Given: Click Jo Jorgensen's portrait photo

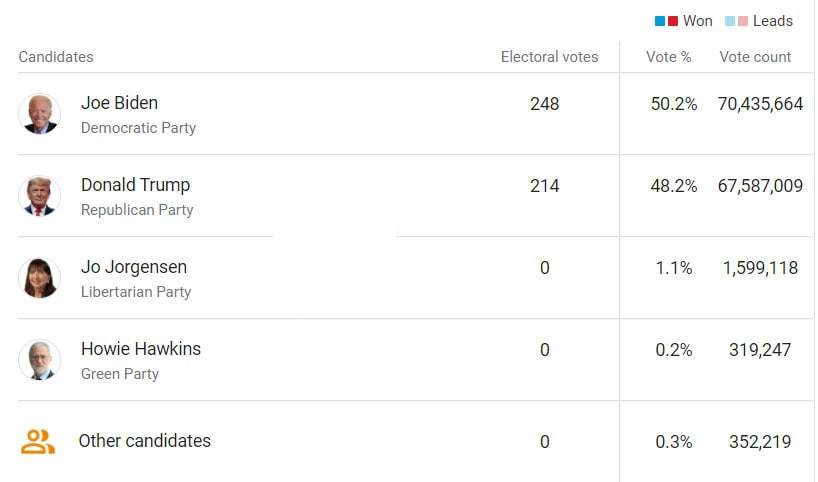Looking at the screenshot, I should click(40, 278).
